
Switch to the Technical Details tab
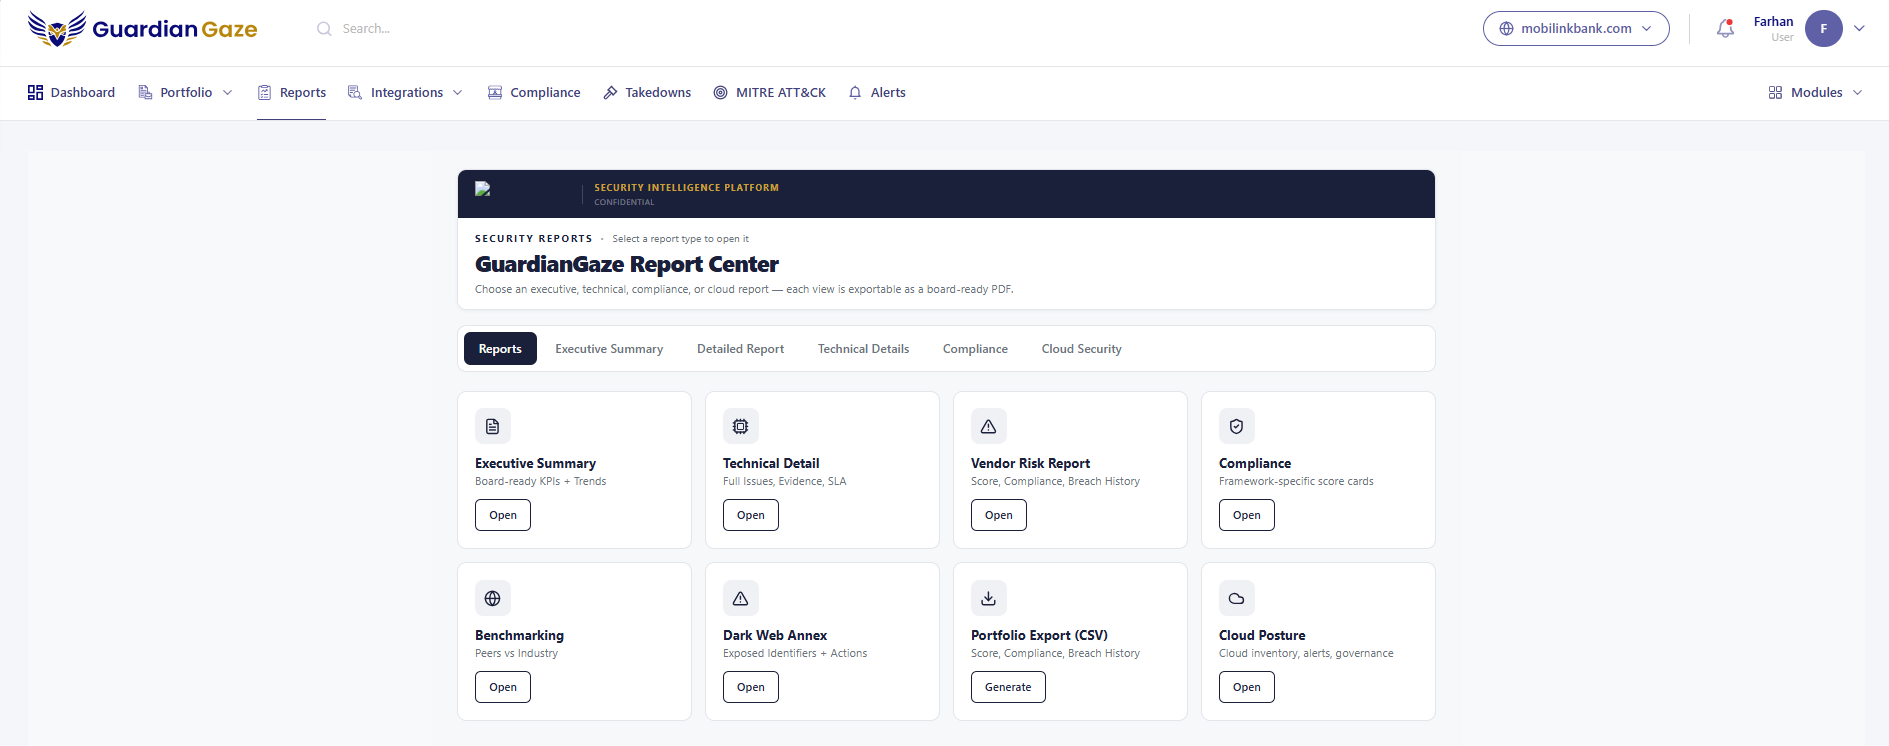pyautogui.click(x=863, y=349)
